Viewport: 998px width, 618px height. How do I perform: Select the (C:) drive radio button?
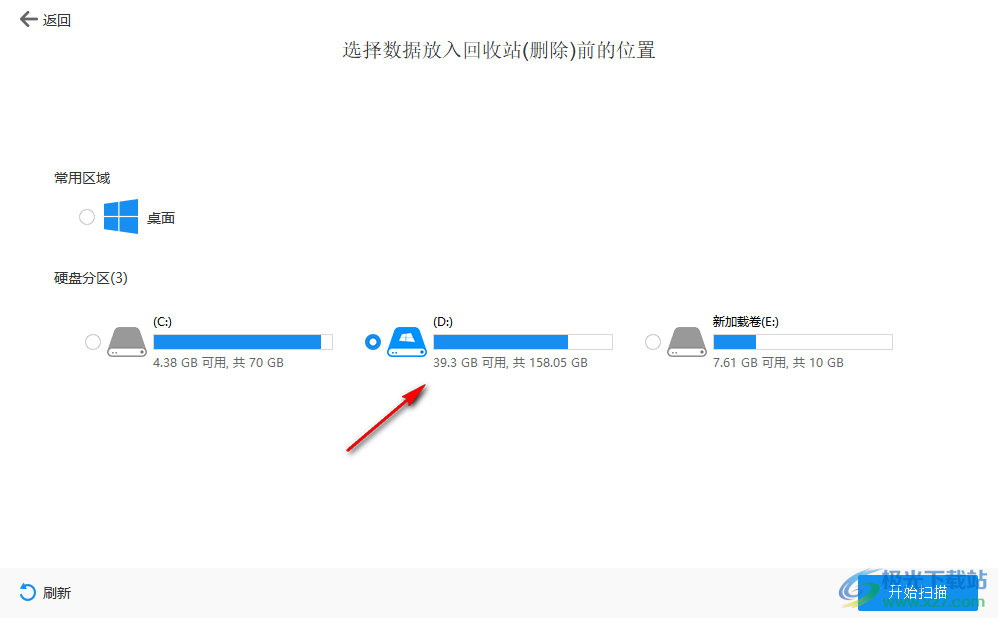93,341
